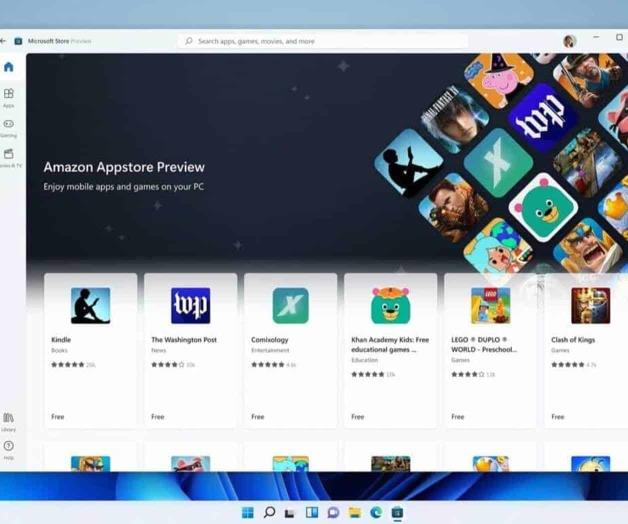Open the Chat app on taskbar
This screenshot has width=628, height=524.
click(x=333, y=512)
